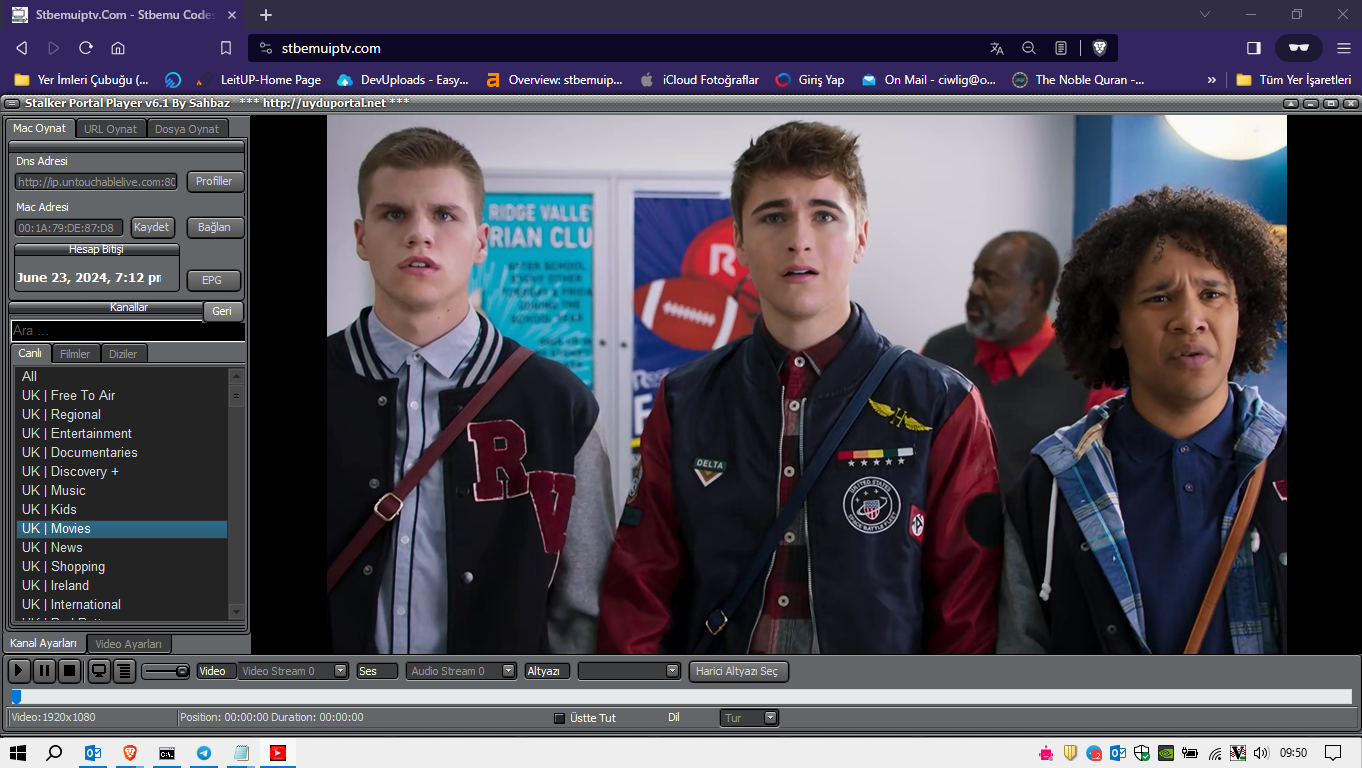Select UK | Documentaries category
The width and height of the screenshot is (1362, 768).
coord(122,452)
